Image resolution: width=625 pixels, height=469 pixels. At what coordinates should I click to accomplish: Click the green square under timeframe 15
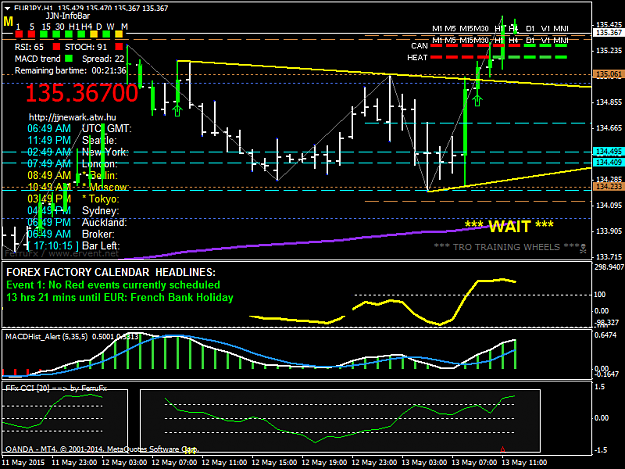pos(44,35)
